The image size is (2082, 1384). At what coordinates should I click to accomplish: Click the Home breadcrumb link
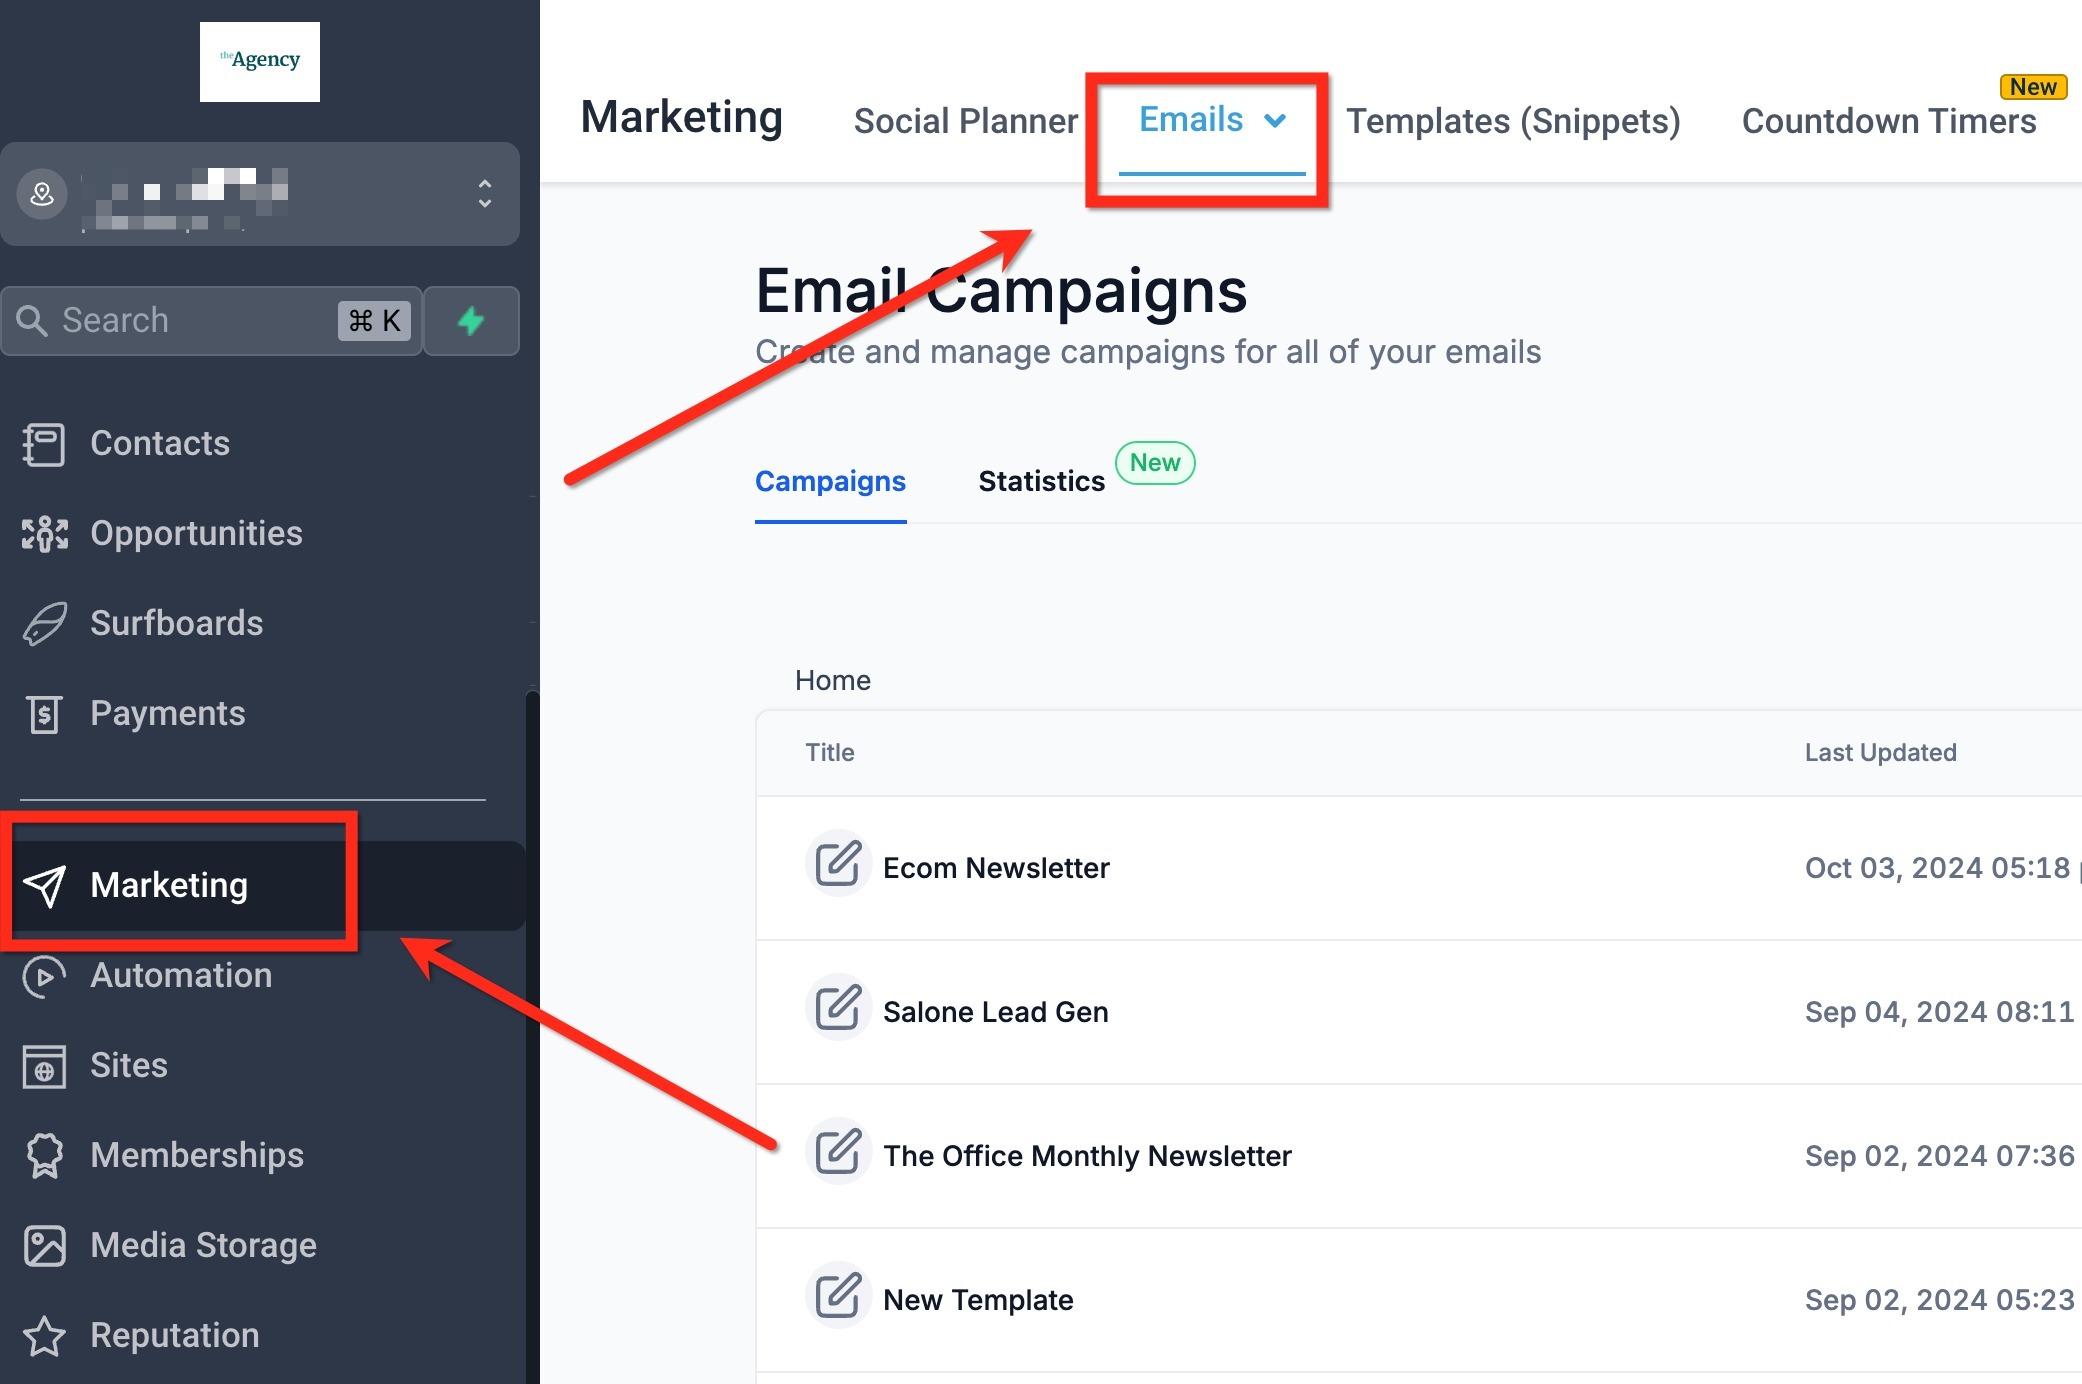832,680
